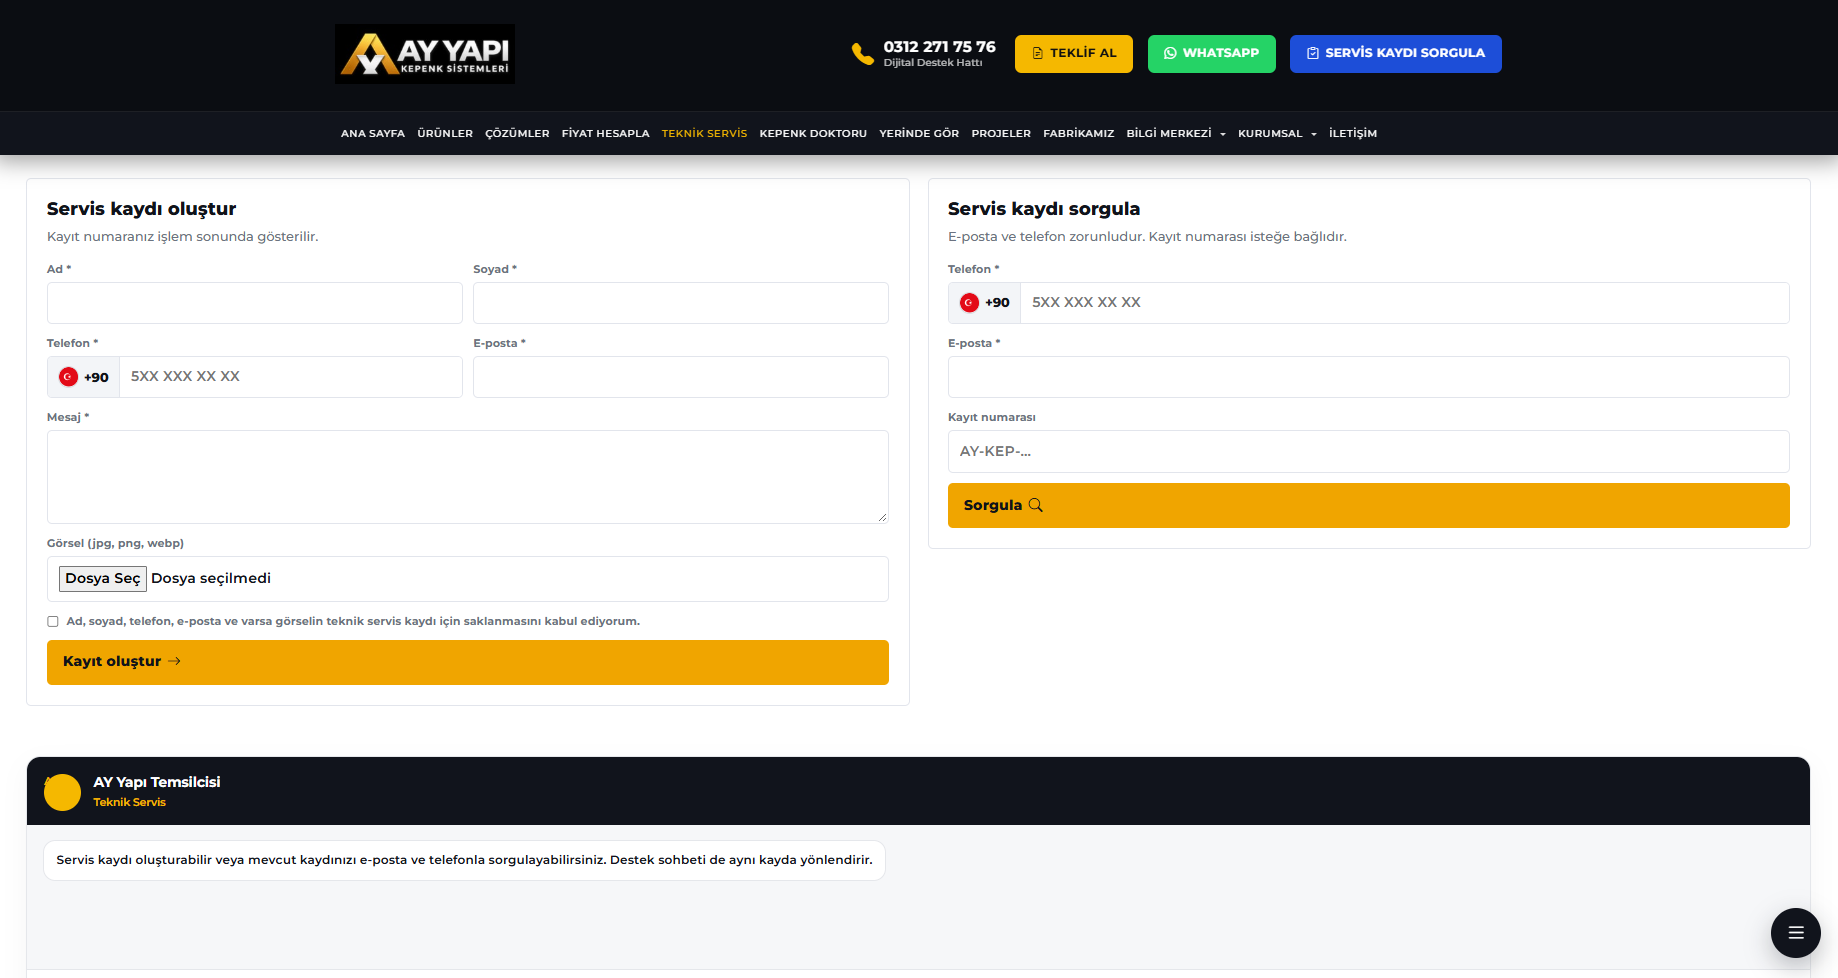The image size is (1838, 978).
Task: Focus the Kayıt numarası AY-KEP field
Action: click(1369, 451)
